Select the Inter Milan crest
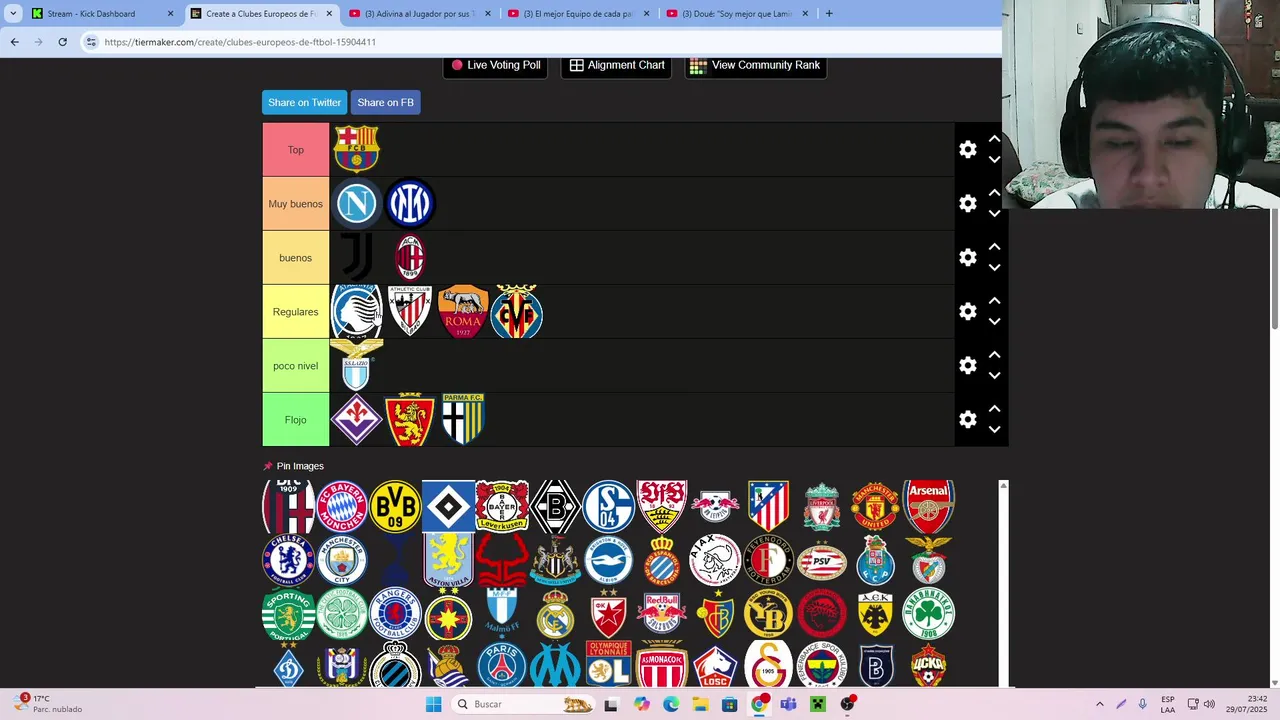Image resolution: width=1280 pixels, height=720 pixels. pyautogui.click(x=410, y=203)
